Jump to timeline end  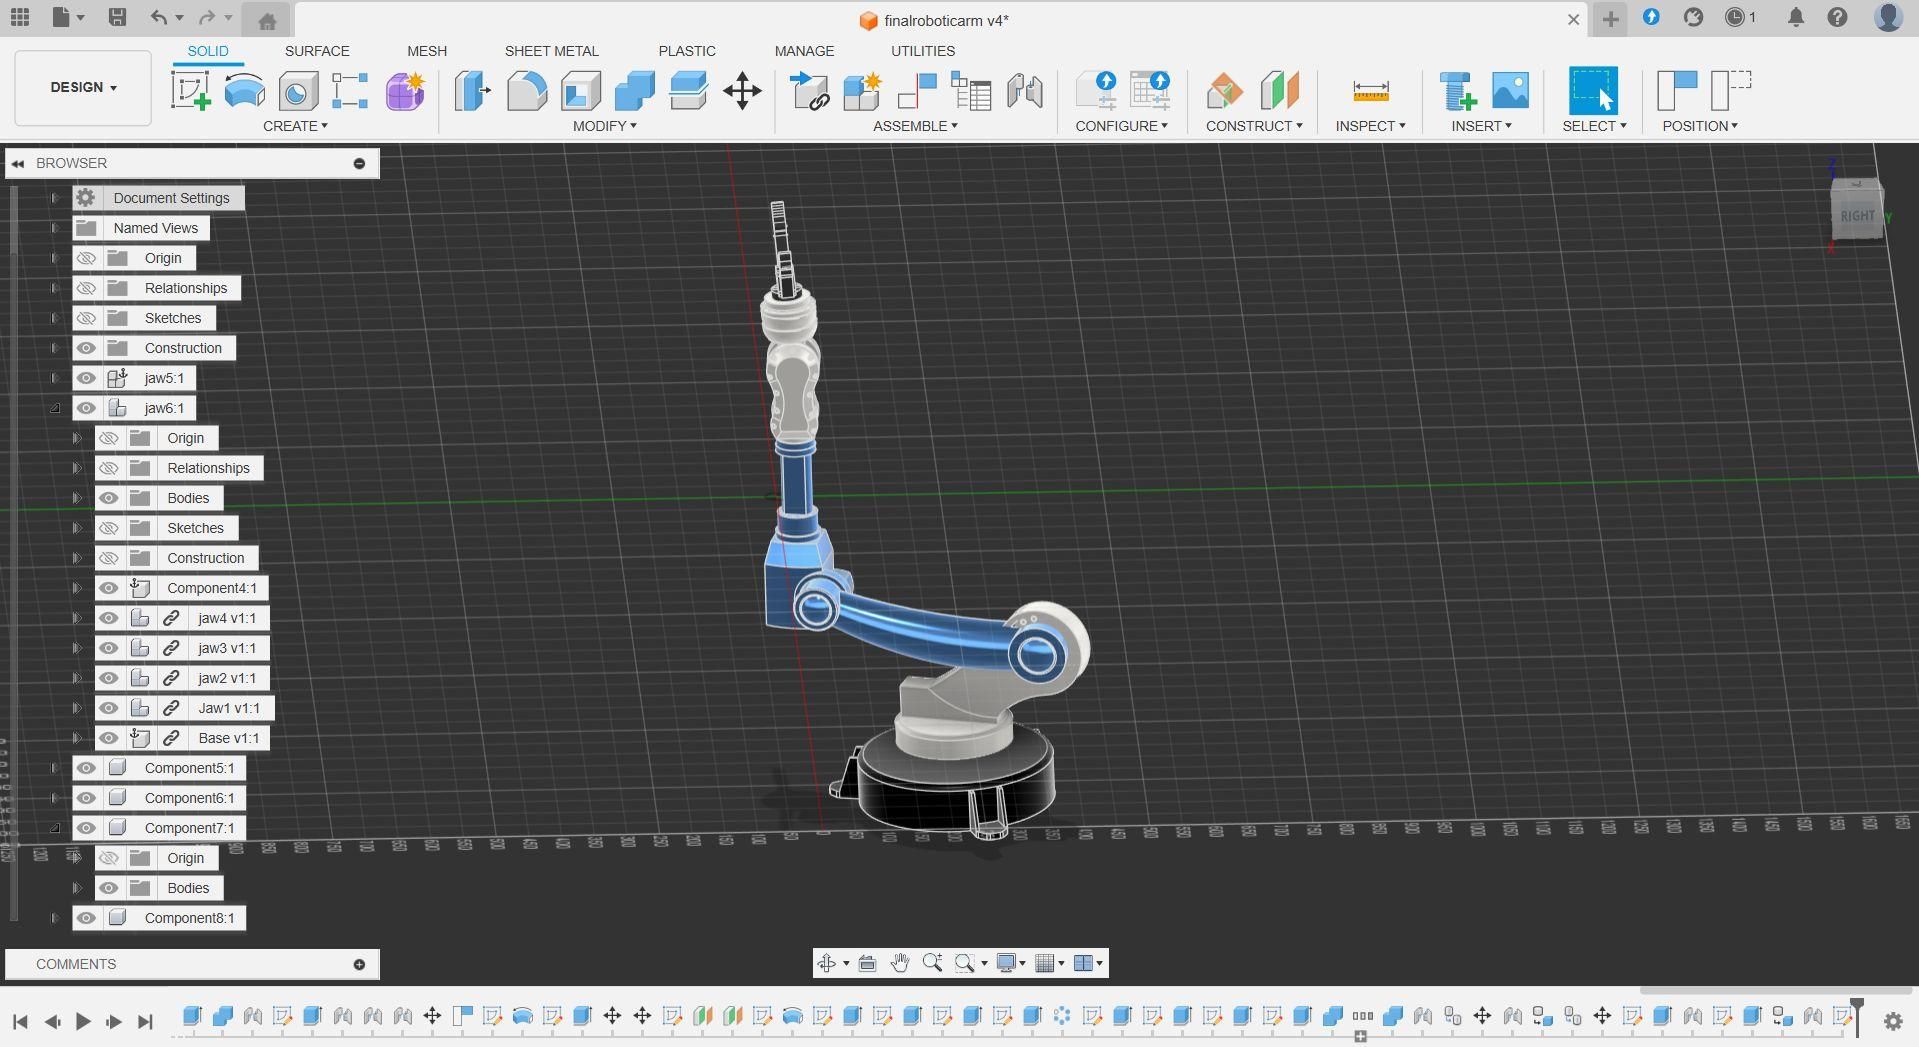point(145,1021)
